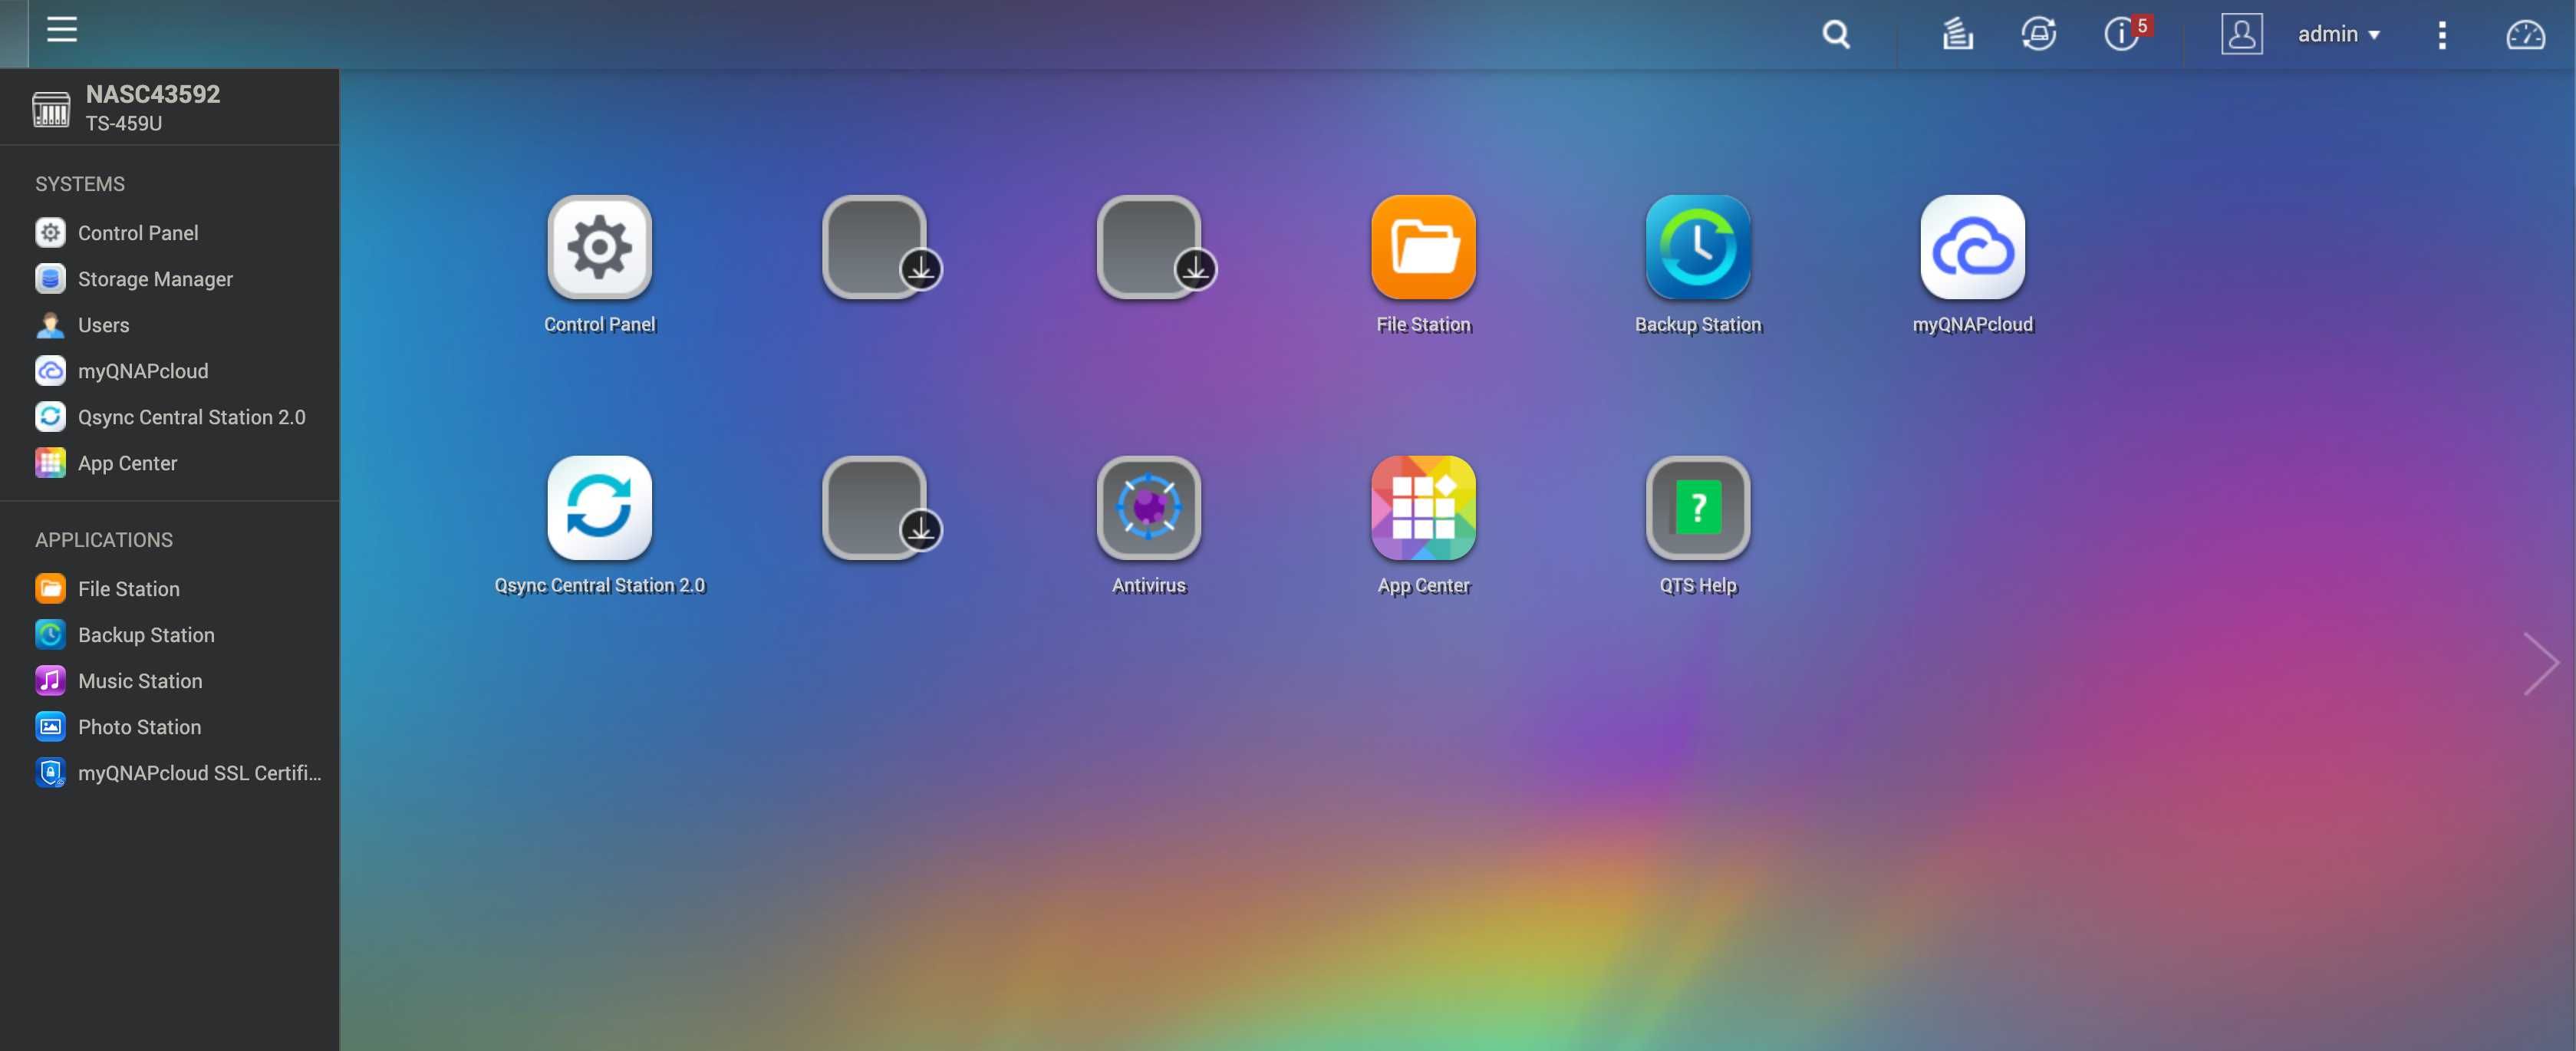The image size is (2576, 1051).
Task: Click placeholder download icon left of File Station
Action: click(1148, 247)
